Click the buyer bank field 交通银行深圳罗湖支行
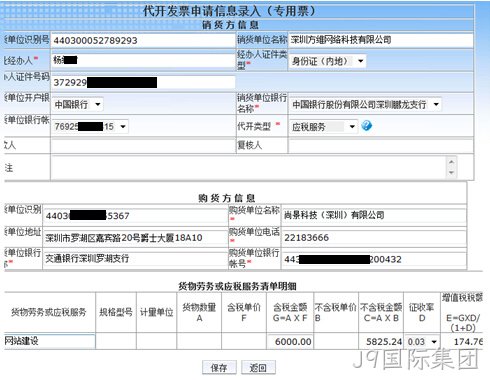 click(135, 258)
